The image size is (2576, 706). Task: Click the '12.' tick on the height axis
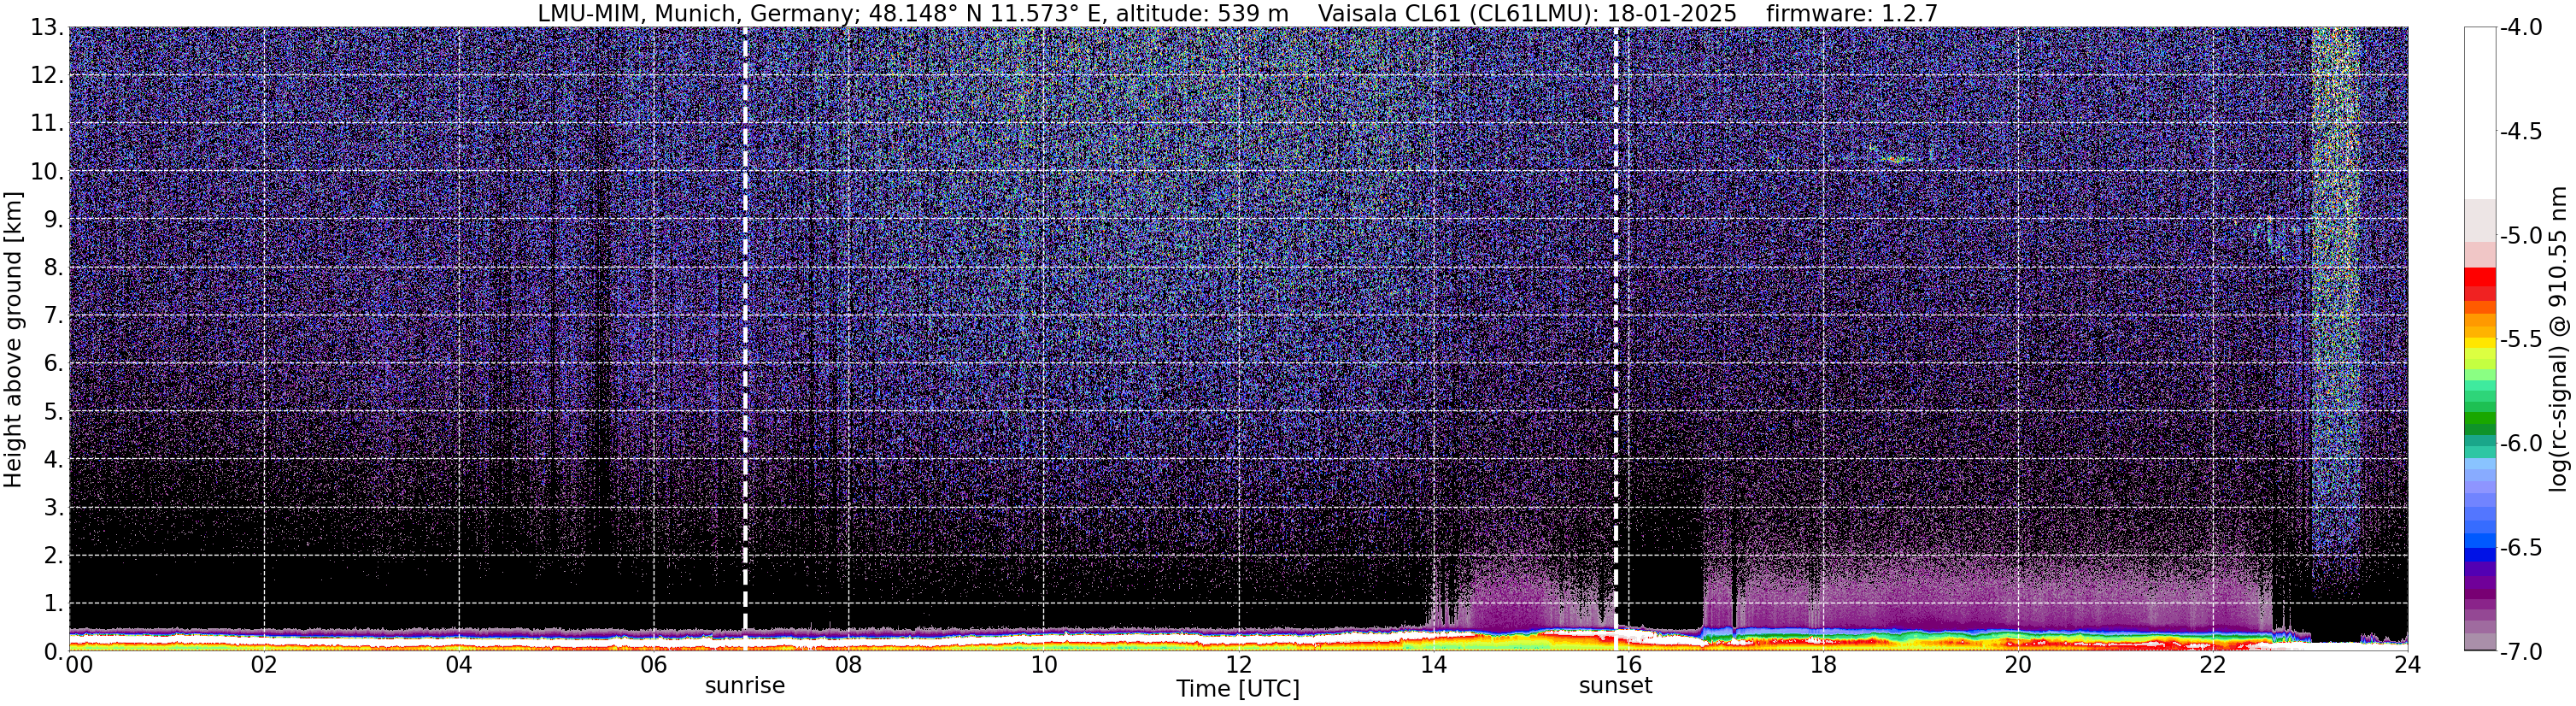click(47, 76)
